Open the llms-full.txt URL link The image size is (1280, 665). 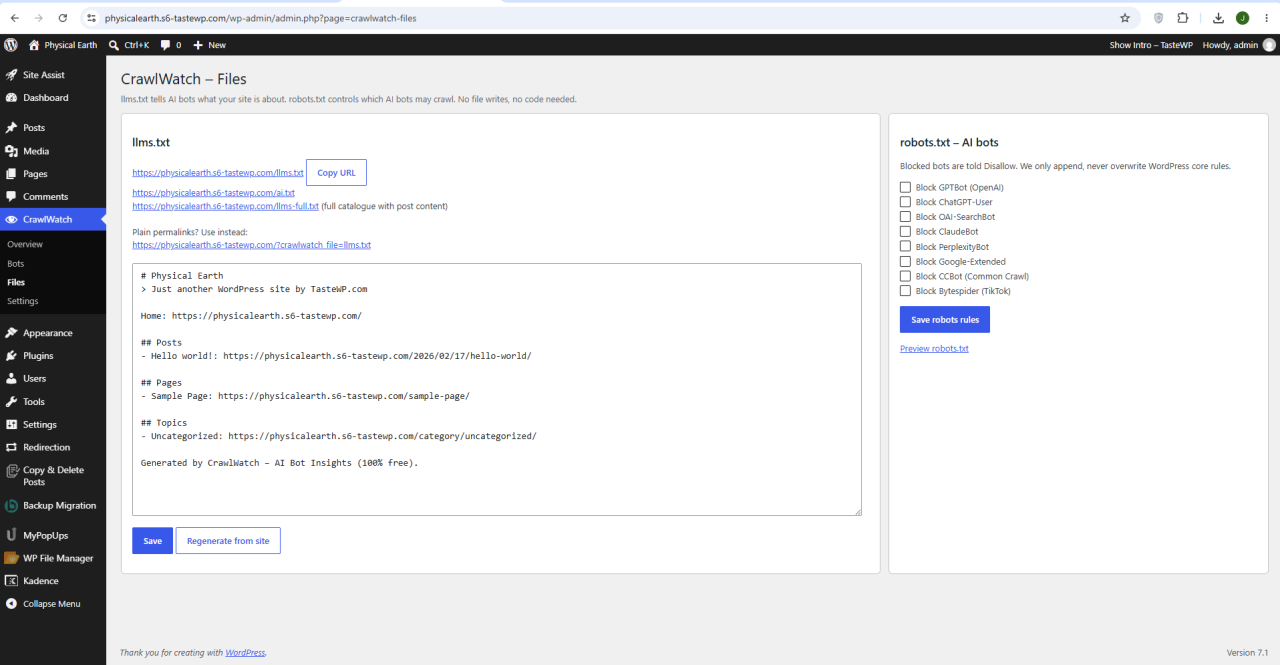click(x=225, y=206)
